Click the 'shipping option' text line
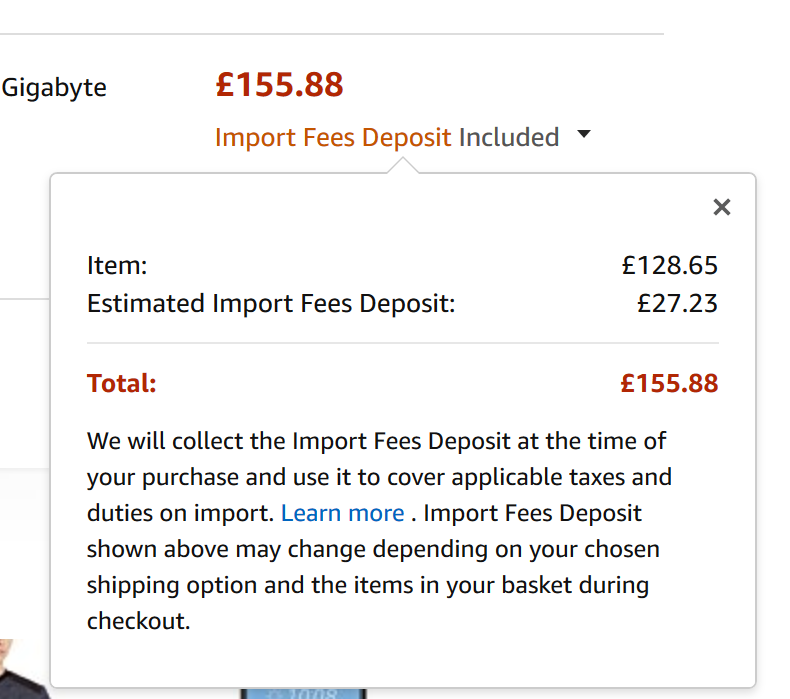The image size is (790, 699). [x=367, y=585]
